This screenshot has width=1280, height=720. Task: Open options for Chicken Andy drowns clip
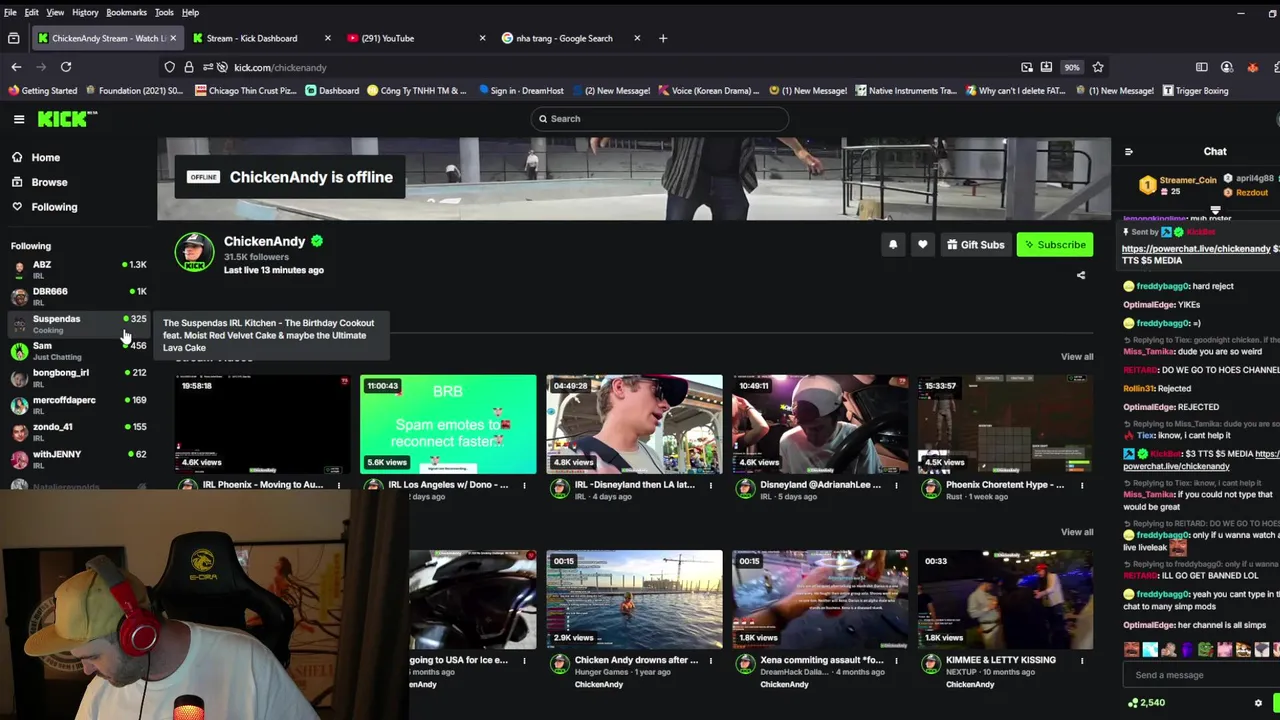coord(710,661)
